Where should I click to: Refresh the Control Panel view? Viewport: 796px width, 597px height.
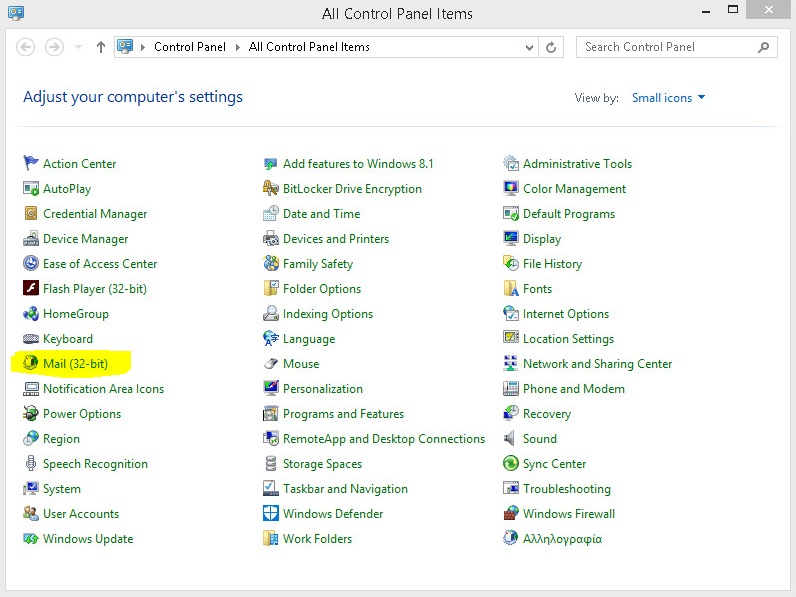pos(551,47)
